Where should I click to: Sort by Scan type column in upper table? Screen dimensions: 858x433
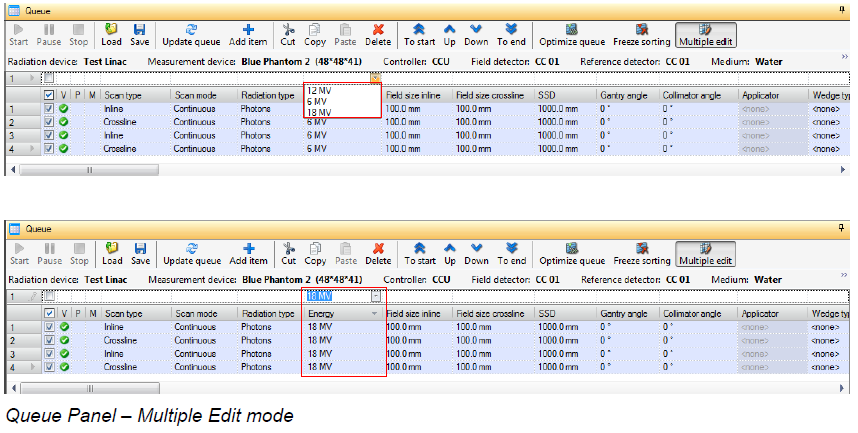[125, 95]
